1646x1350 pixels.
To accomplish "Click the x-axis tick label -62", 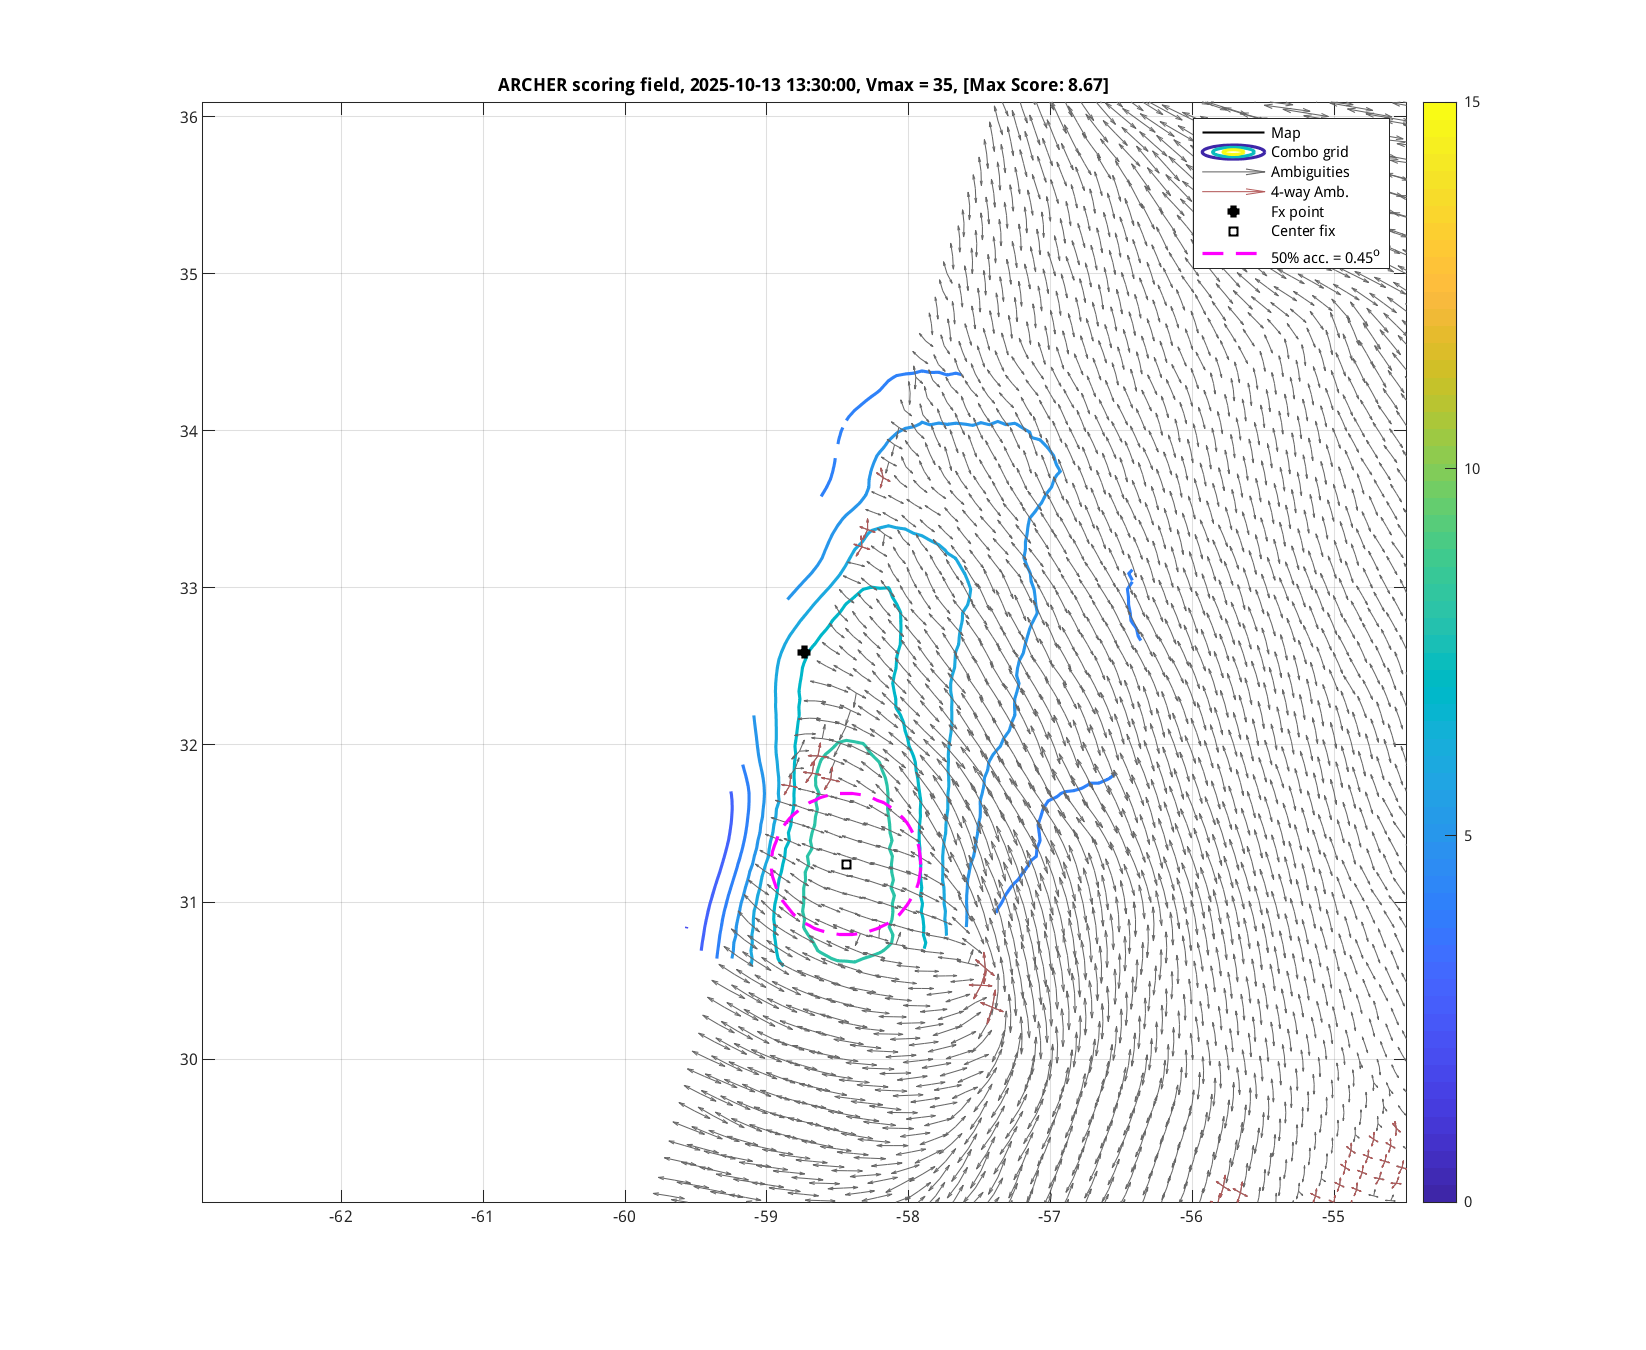I will 341,1217.
